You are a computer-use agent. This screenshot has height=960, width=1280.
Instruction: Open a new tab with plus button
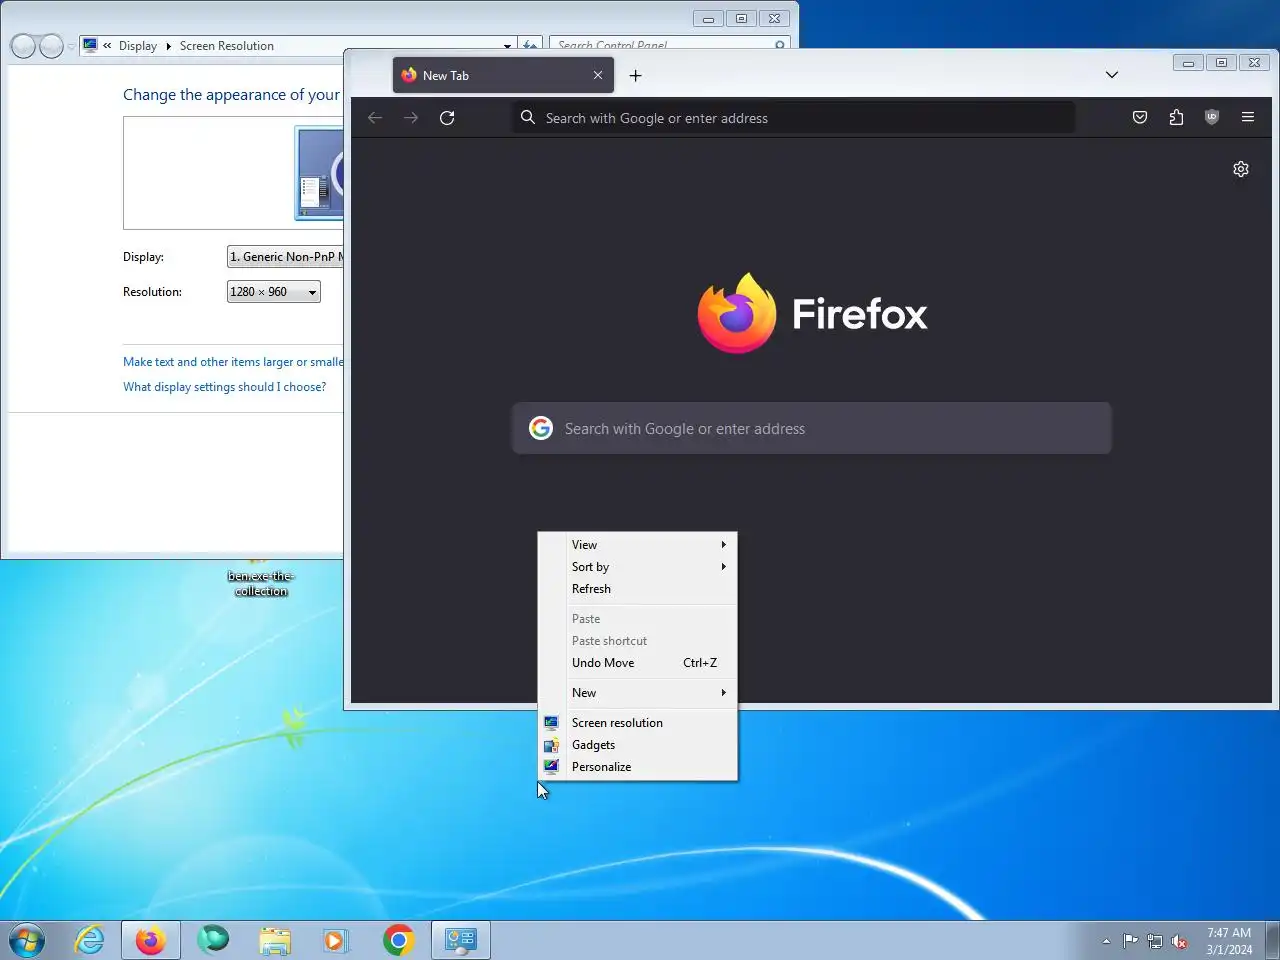[635, 75]
